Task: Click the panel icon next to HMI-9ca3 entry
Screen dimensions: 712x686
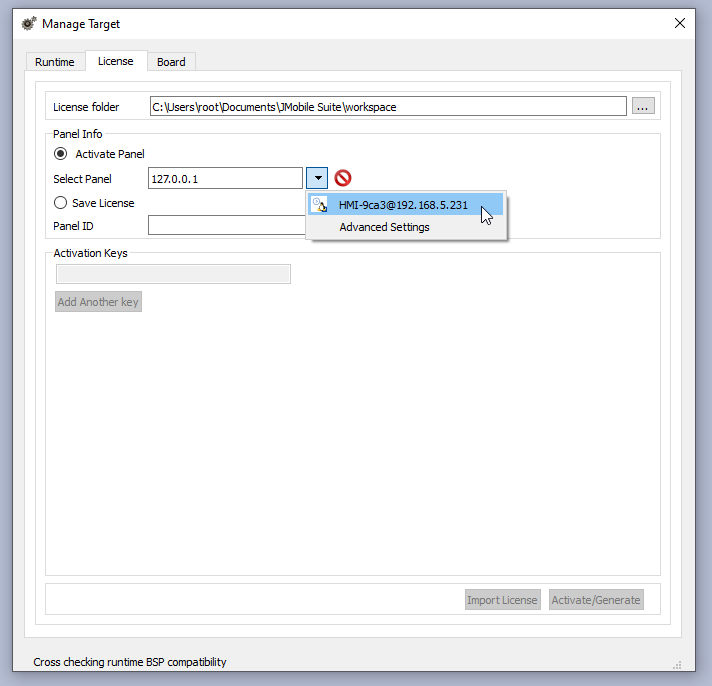Action: coord(319,205)
